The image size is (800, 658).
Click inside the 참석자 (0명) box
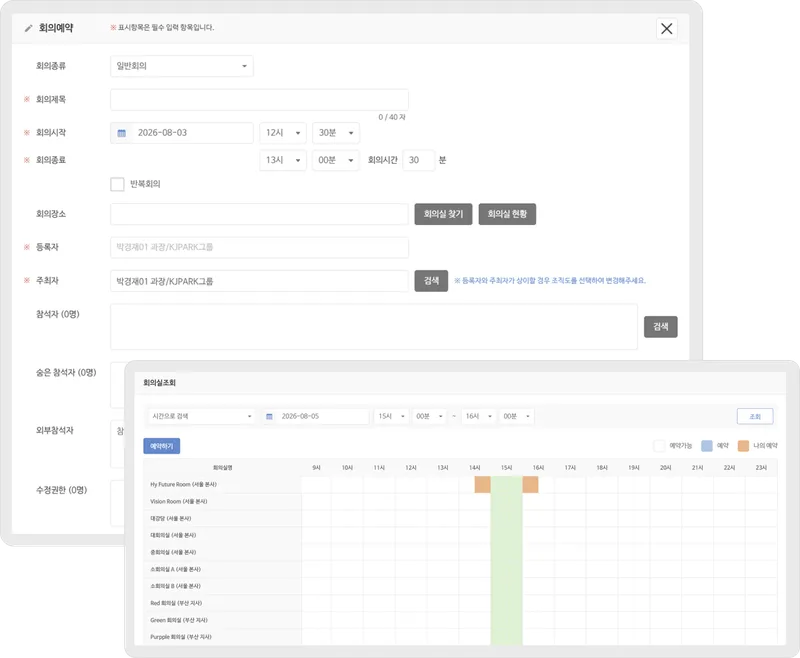[374, 327]
